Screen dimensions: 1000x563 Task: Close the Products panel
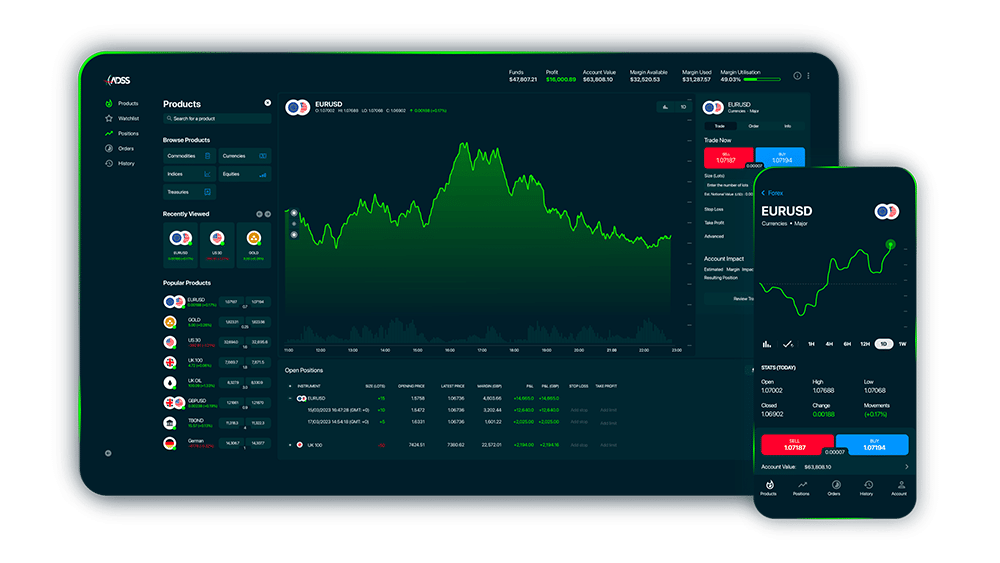(267, 103)
